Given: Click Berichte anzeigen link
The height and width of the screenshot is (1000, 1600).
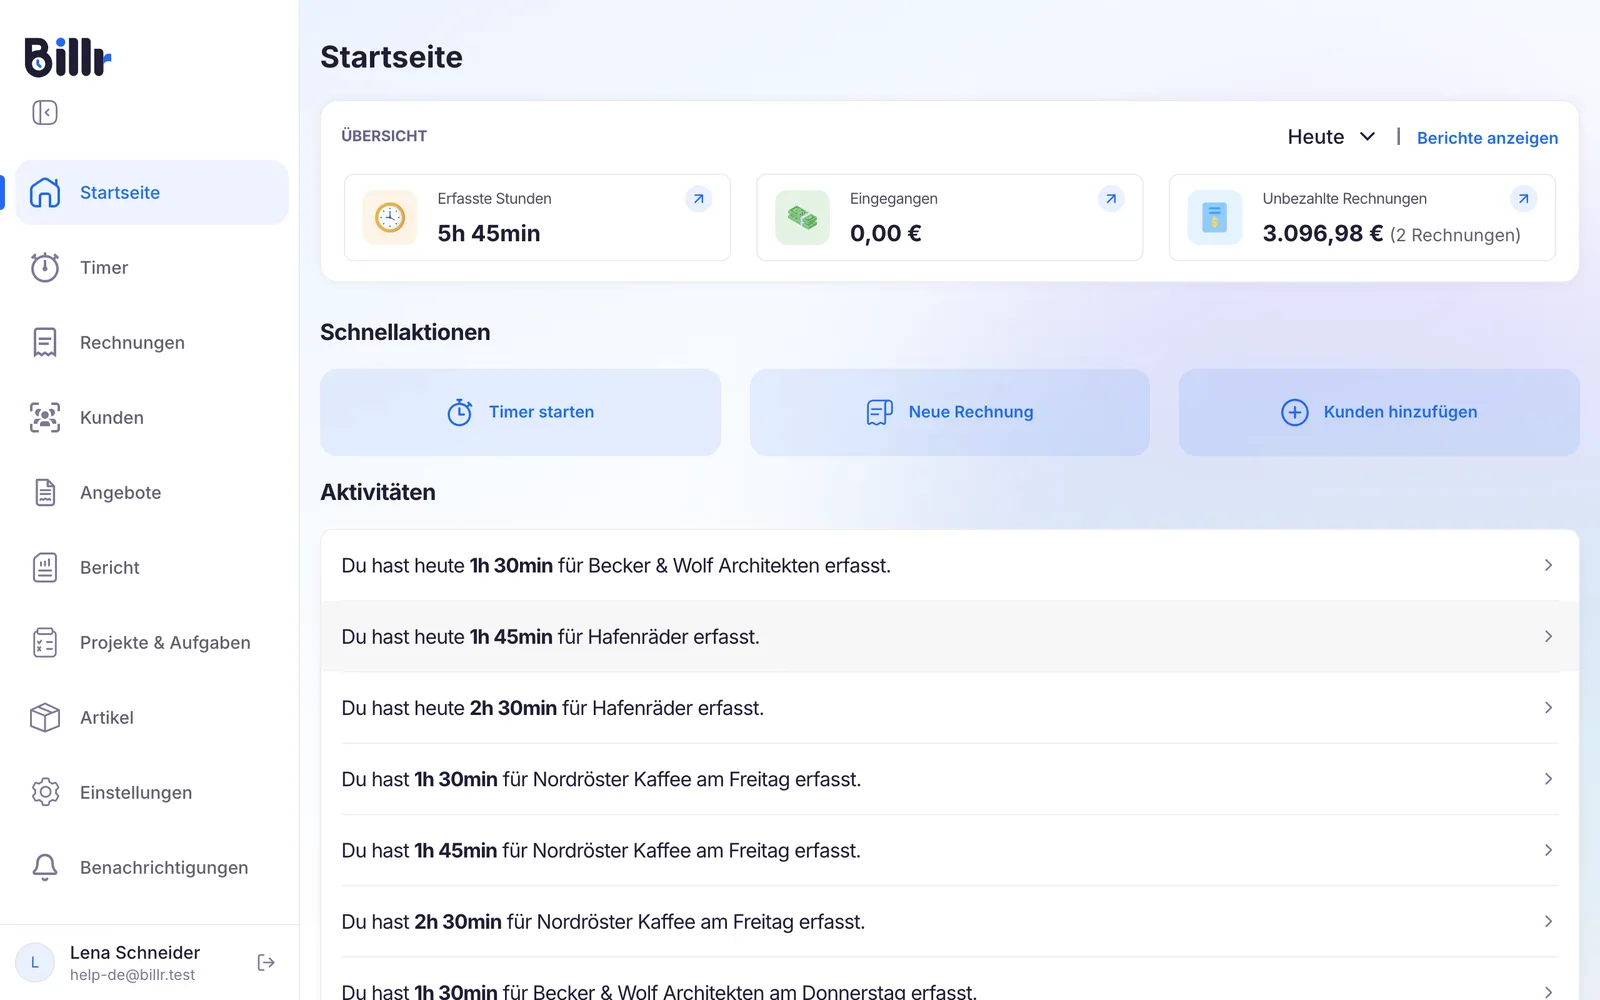Looking at the screenshot, I should coord(1487,138).
